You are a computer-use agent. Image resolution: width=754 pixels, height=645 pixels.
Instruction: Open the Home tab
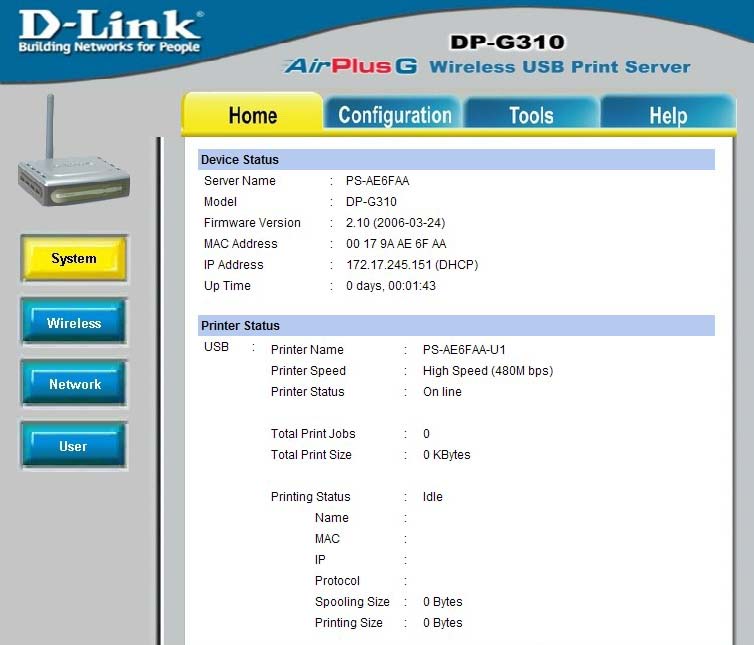tap(252, 114)
